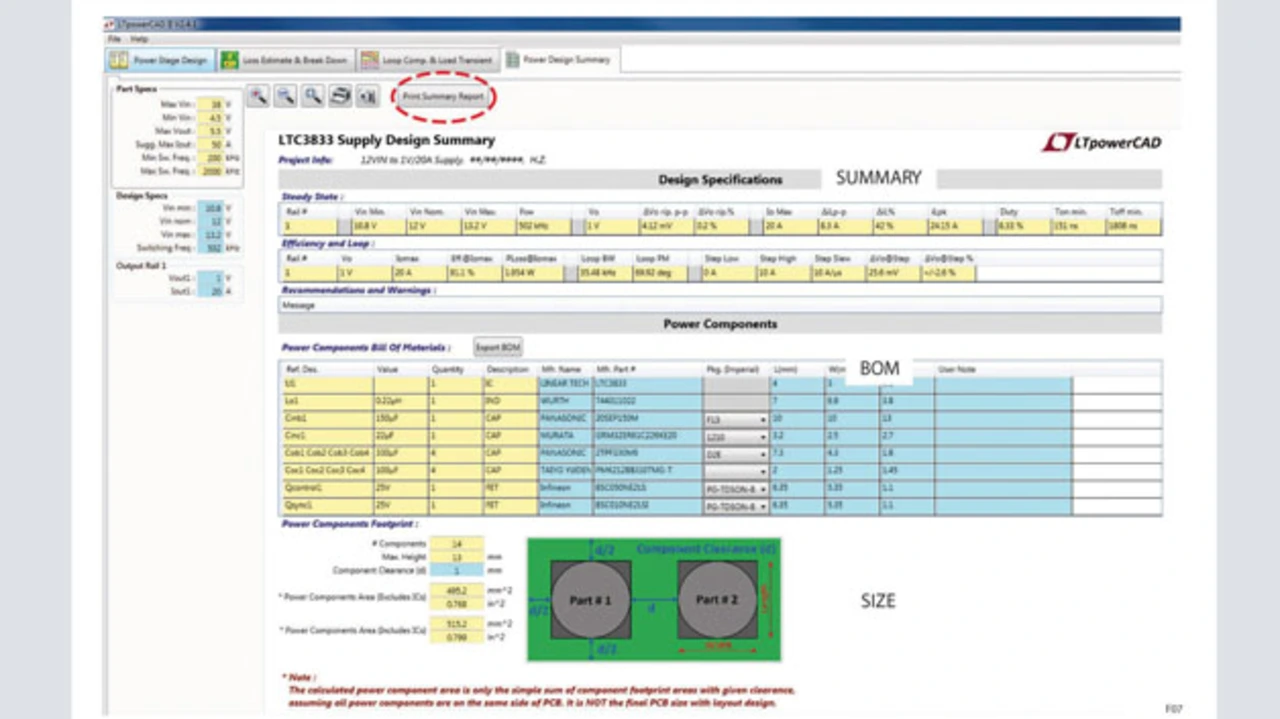Viewport: 1280px width, 719px height.
Task: Click the LTpowerCAD logo in the report
Action: tap(1101, 143)
